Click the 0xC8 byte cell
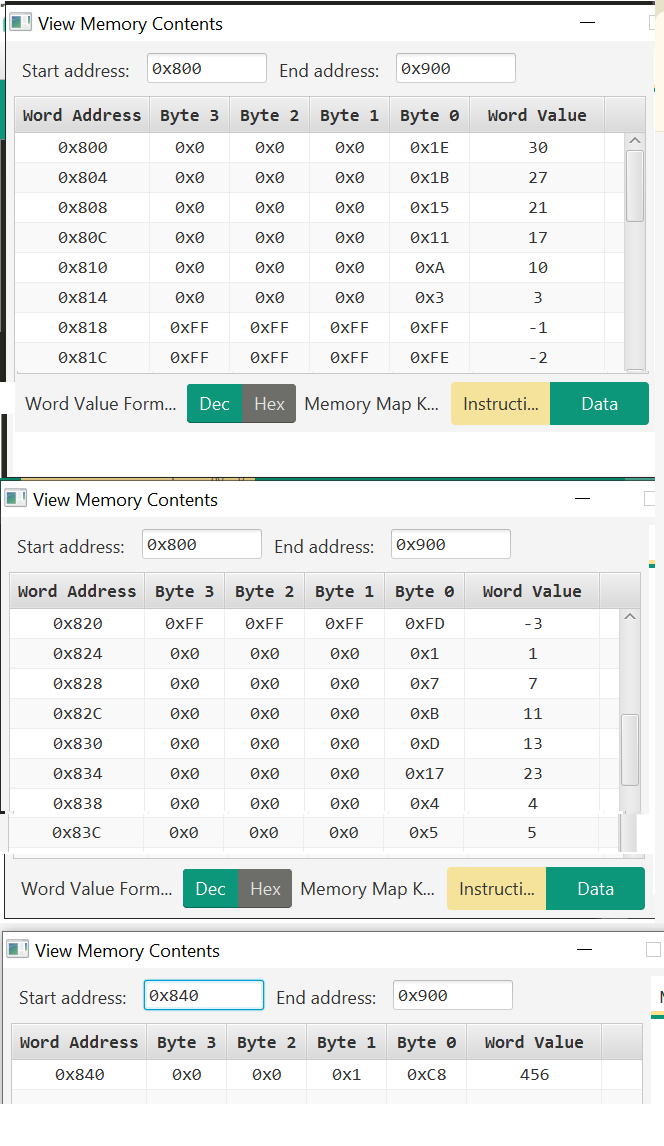 coord(421,1075)
